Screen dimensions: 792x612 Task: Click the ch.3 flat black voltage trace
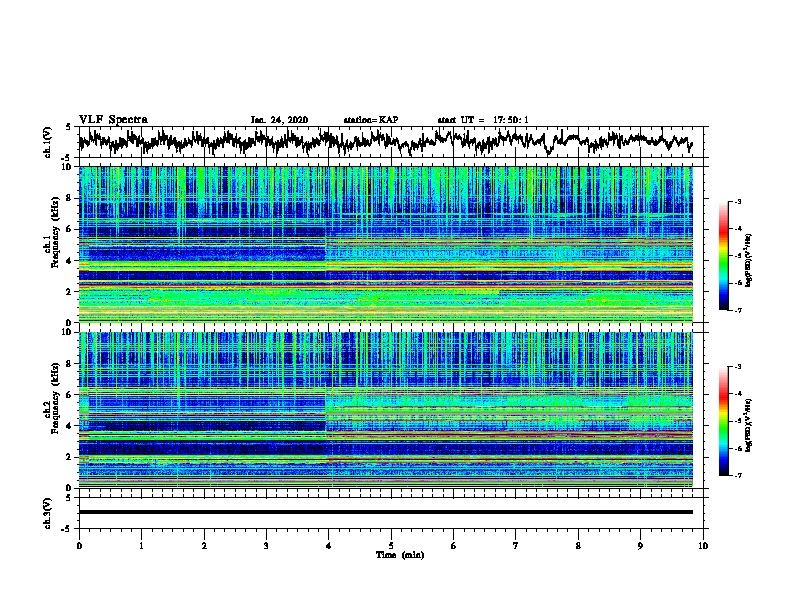click(x=385, y=512)
